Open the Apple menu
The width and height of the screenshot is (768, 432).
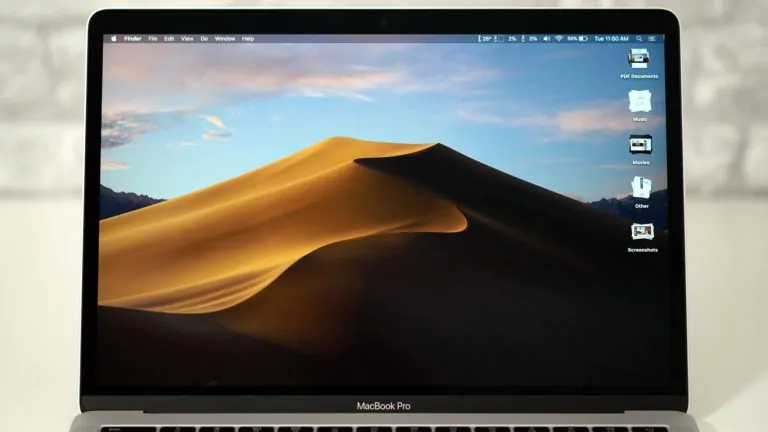click(114, 39)
